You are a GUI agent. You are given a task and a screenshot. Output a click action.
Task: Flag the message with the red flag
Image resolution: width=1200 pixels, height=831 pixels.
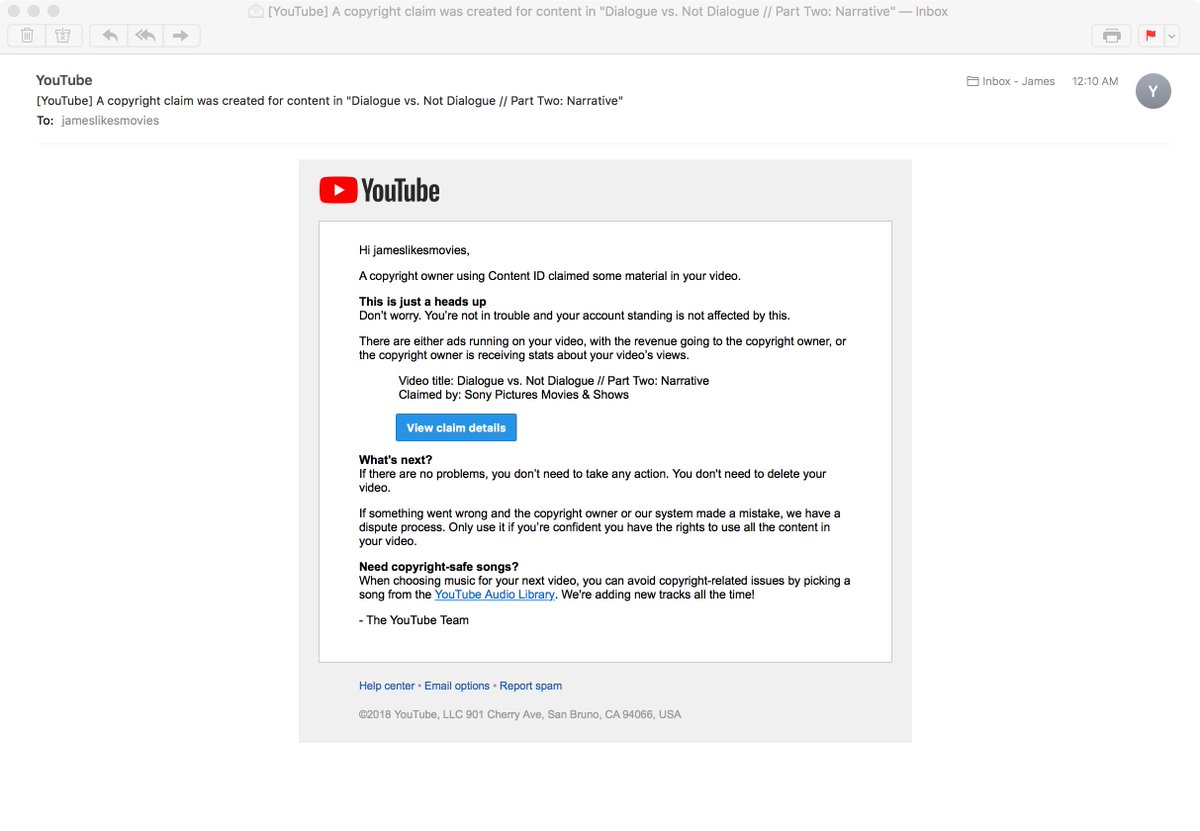pyautogui.click(x=1150, y=35)
